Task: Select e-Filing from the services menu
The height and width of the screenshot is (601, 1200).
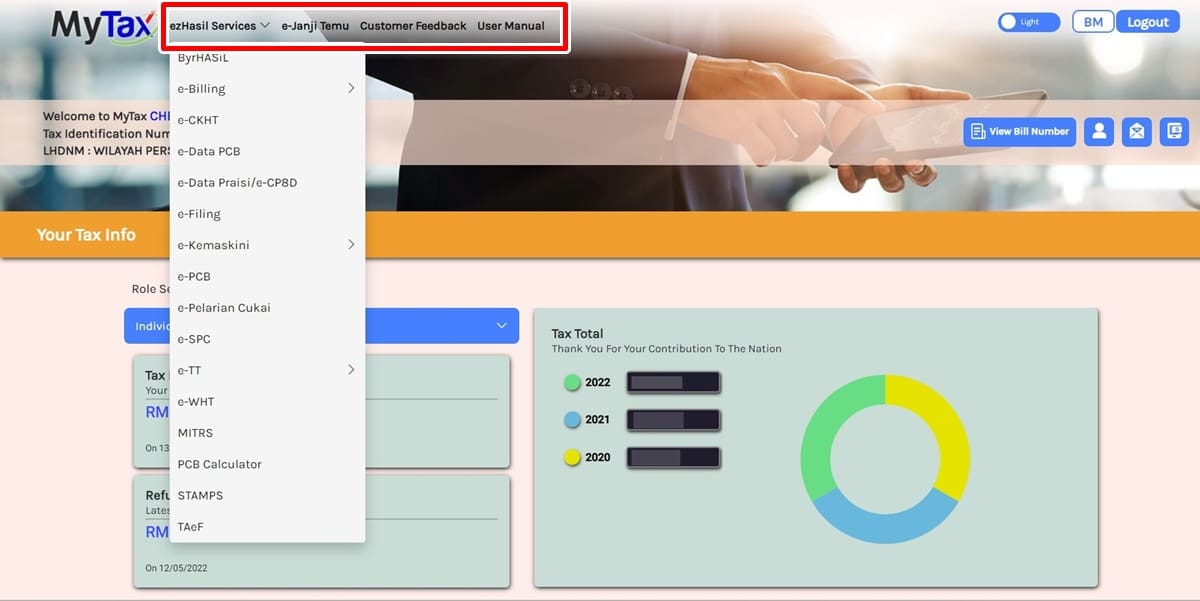Action: (x=199, y=213)
